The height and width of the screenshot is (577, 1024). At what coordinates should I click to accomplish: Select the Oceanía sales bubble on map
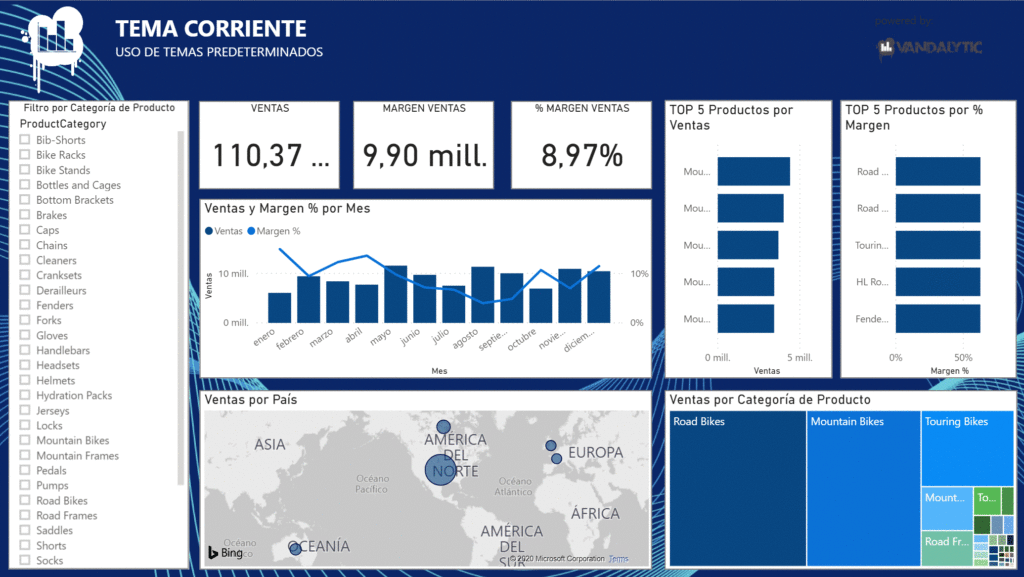point(295,549)
